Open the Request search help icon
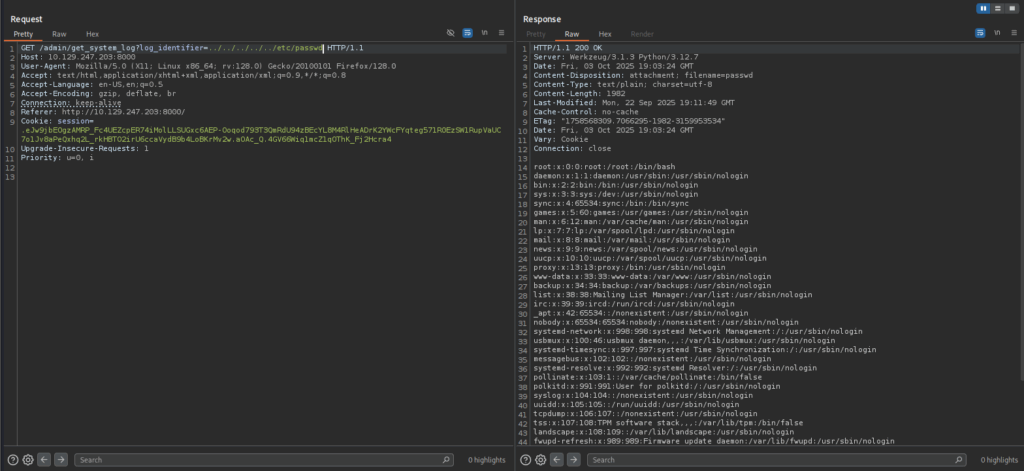Screen dimensions: 1024x471 coord(13,459)
